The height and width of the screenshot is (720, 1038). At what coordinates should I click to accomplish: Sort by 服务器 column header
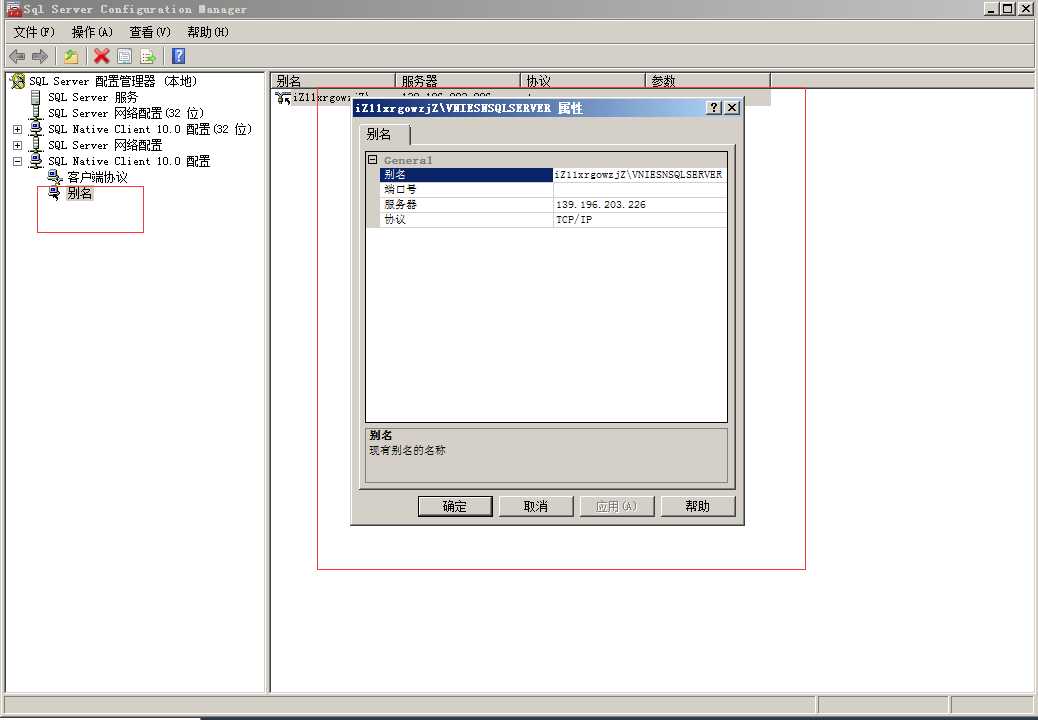click(458, 81)
